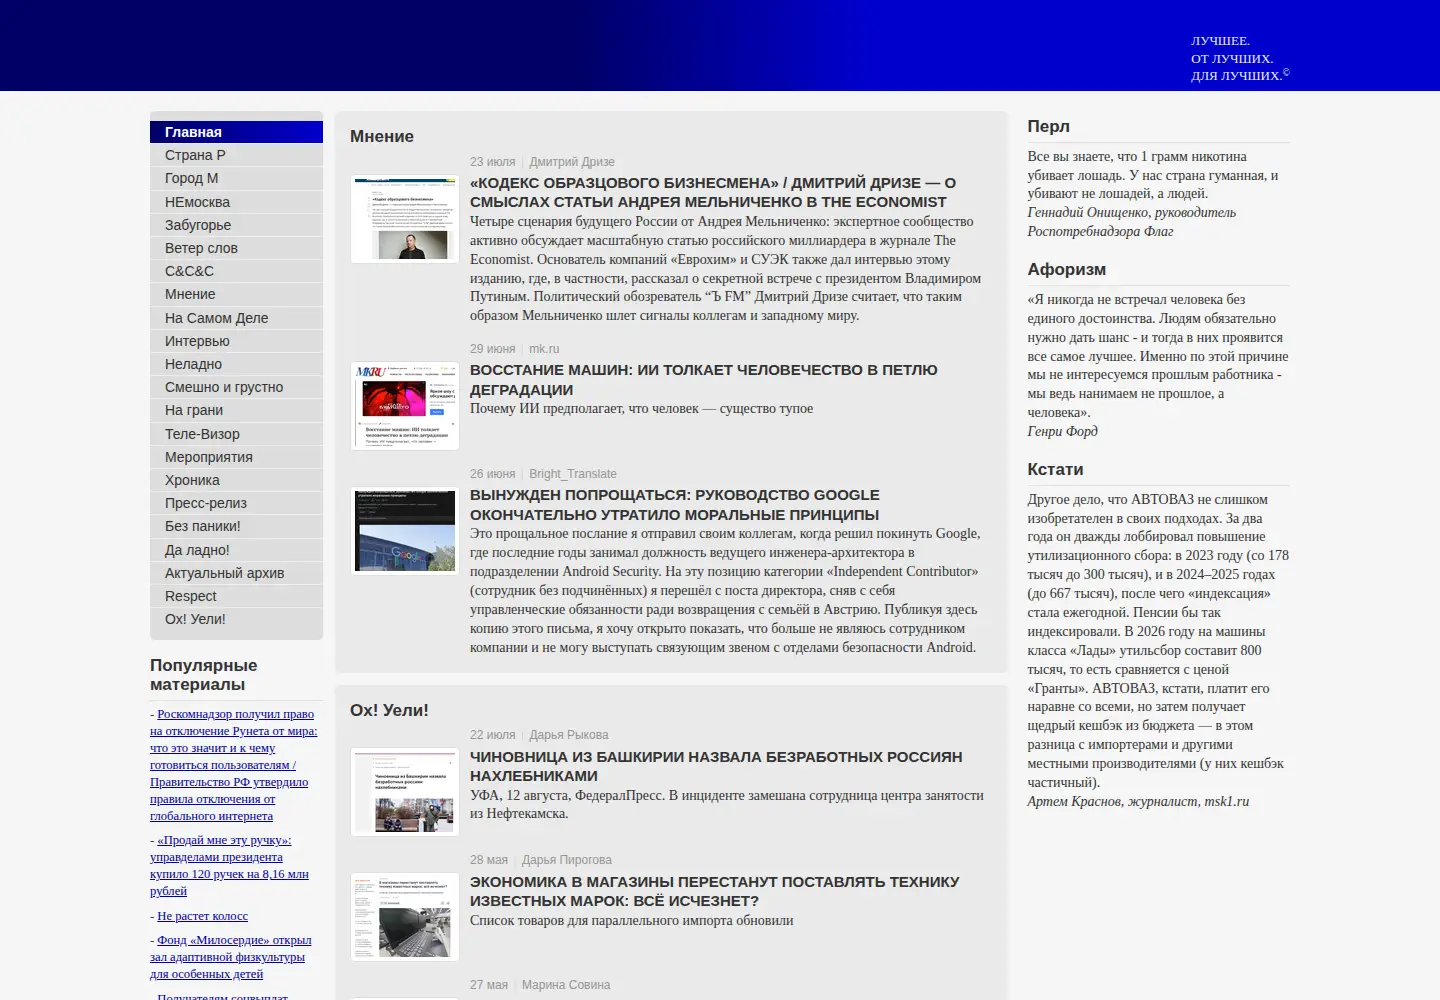This screenshot has width=1440, height=1000.
Task: Open the Город М section
Action: [236, 178]
